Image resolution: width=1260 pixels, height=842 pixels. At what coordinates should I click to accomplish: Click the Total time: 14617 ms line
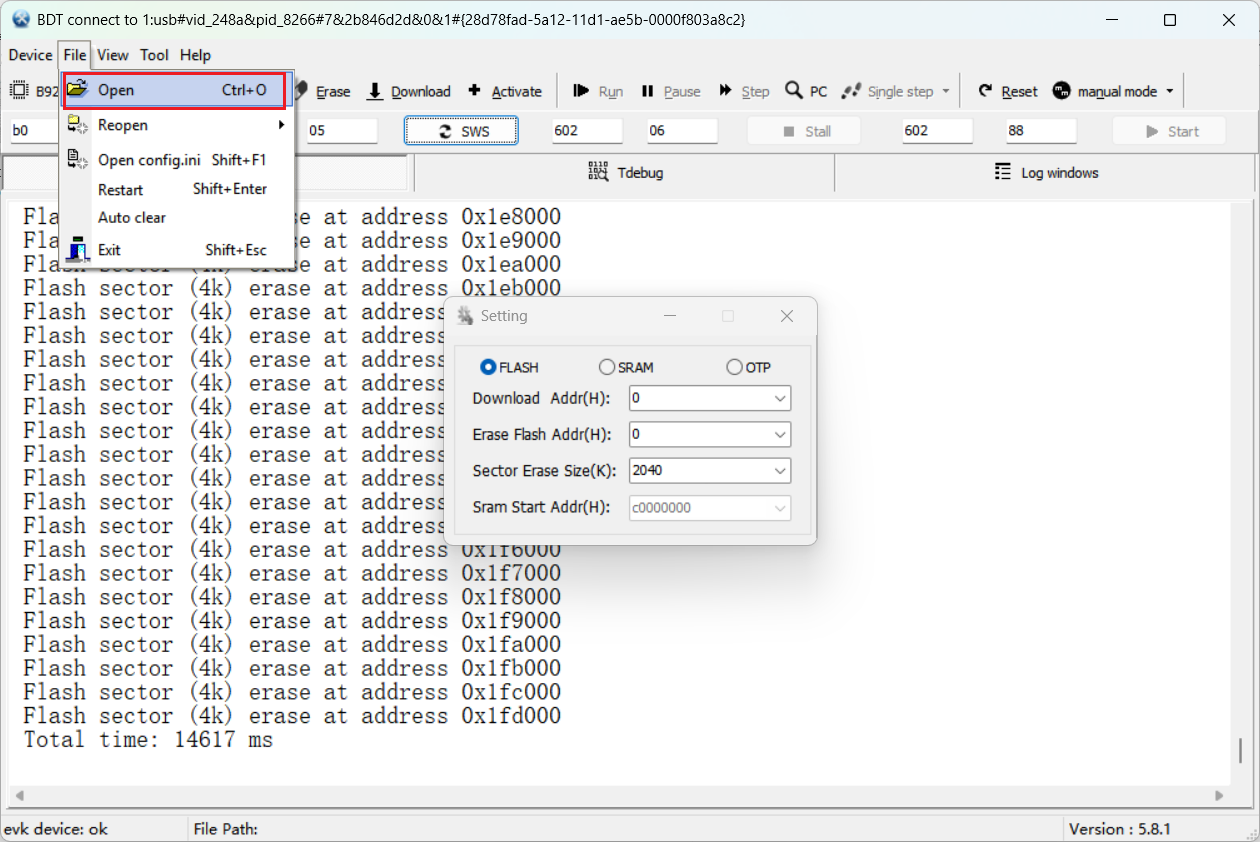coord(148,740)
